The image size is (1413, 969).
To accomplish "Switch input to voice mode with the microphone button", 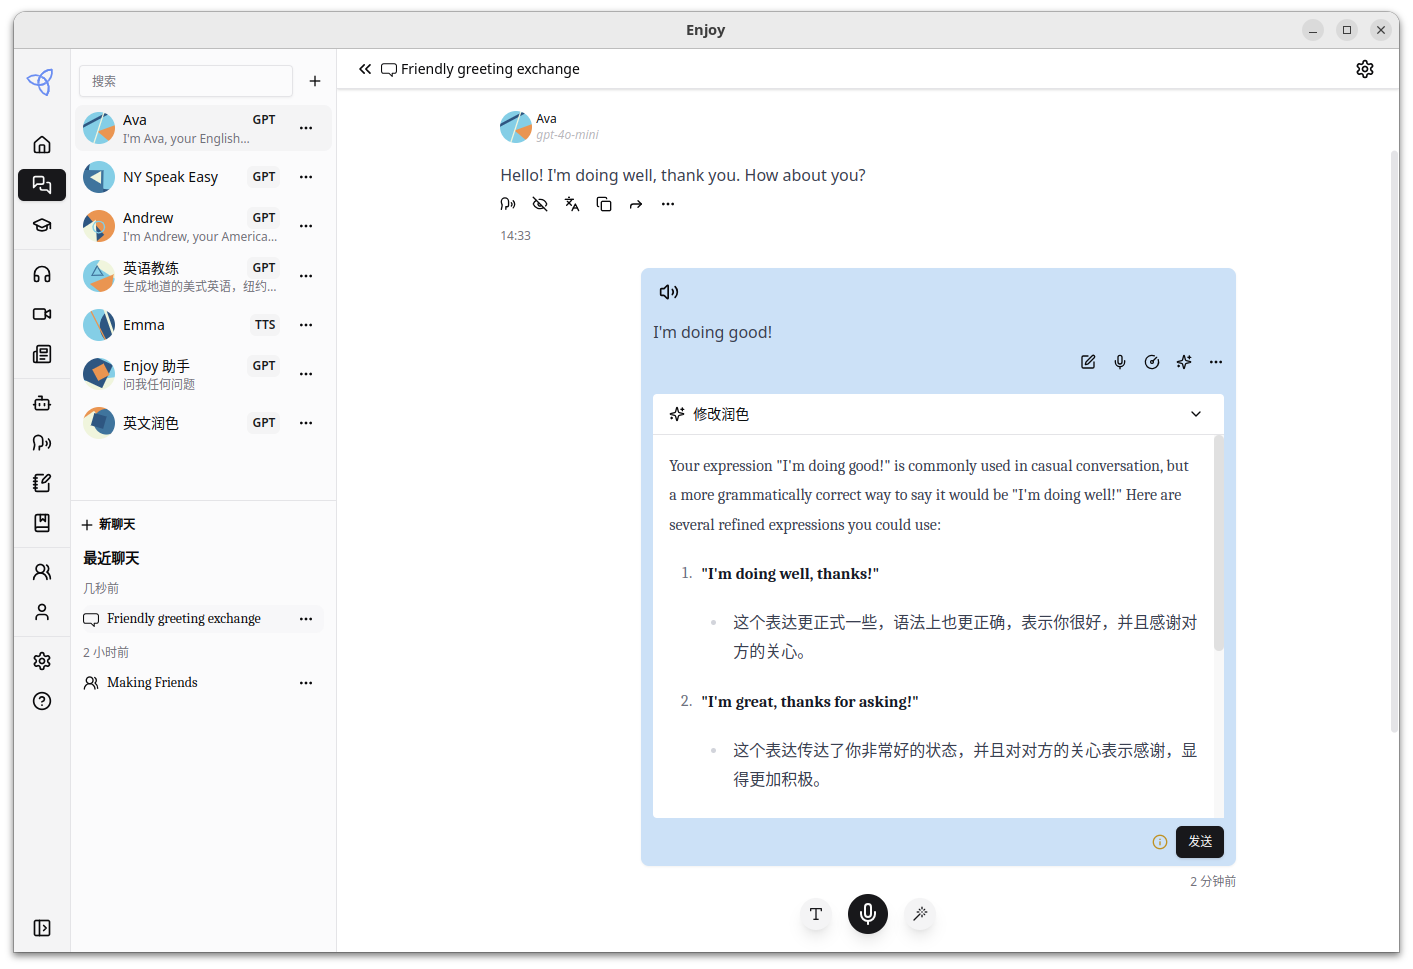I will [867, 913].
